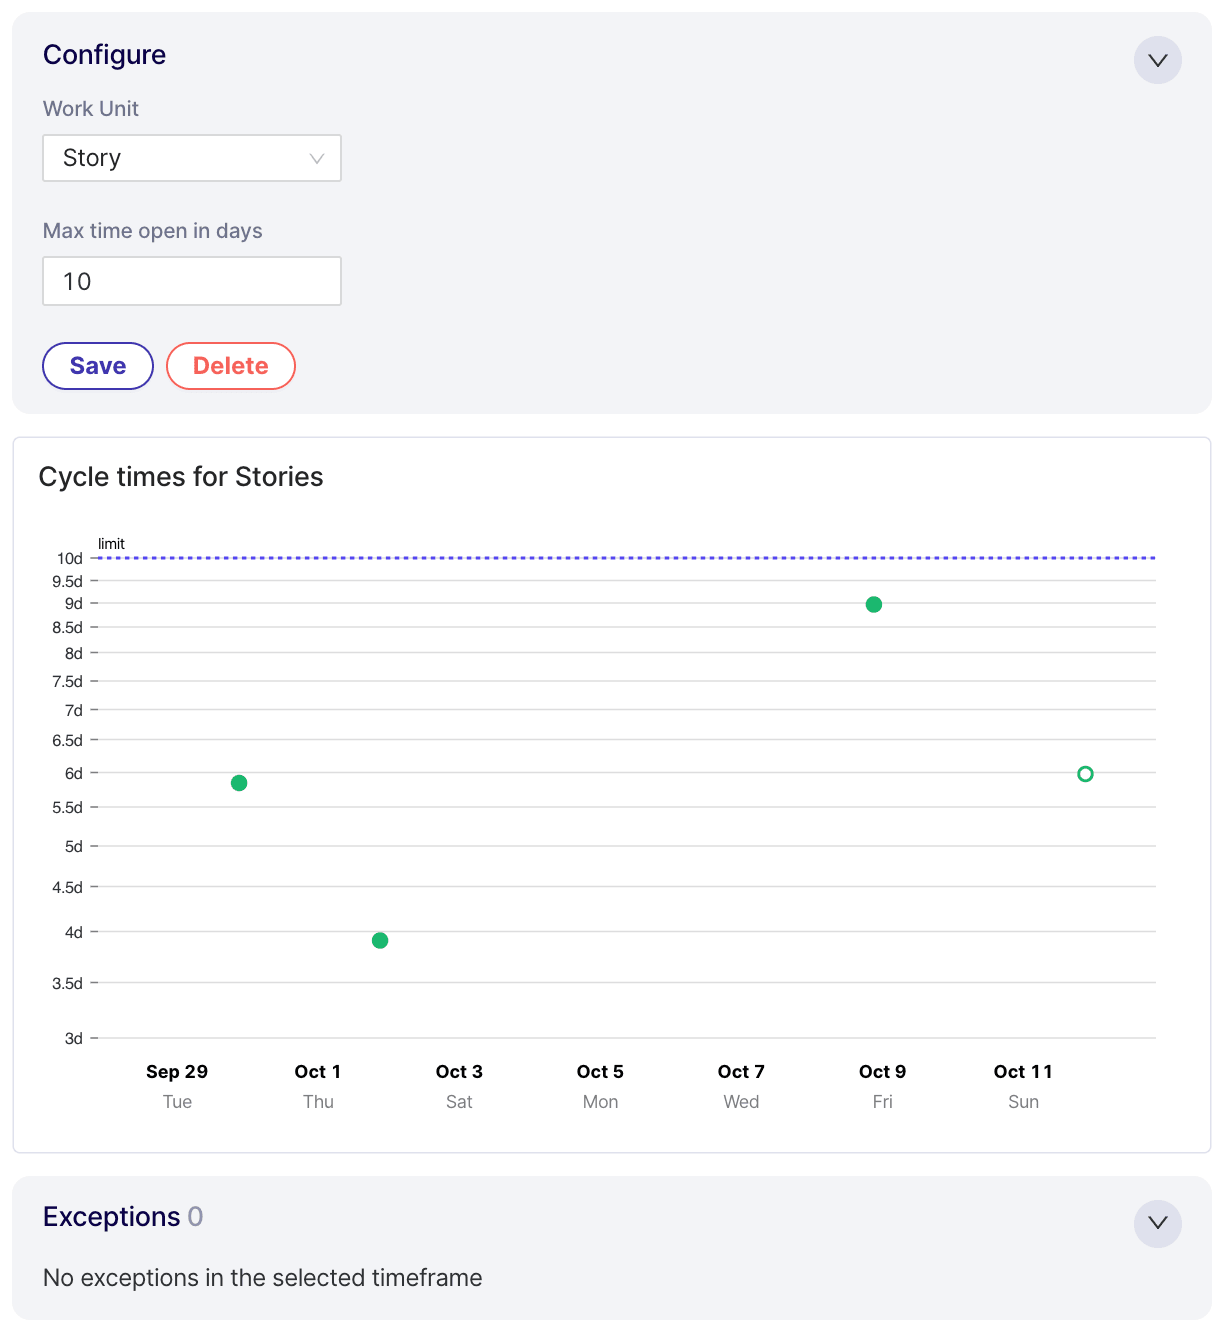Click the hollow green data point at 6d
Image resolution: width=1224 pixels, height=1332 pixels.
tap(1085, 774)
